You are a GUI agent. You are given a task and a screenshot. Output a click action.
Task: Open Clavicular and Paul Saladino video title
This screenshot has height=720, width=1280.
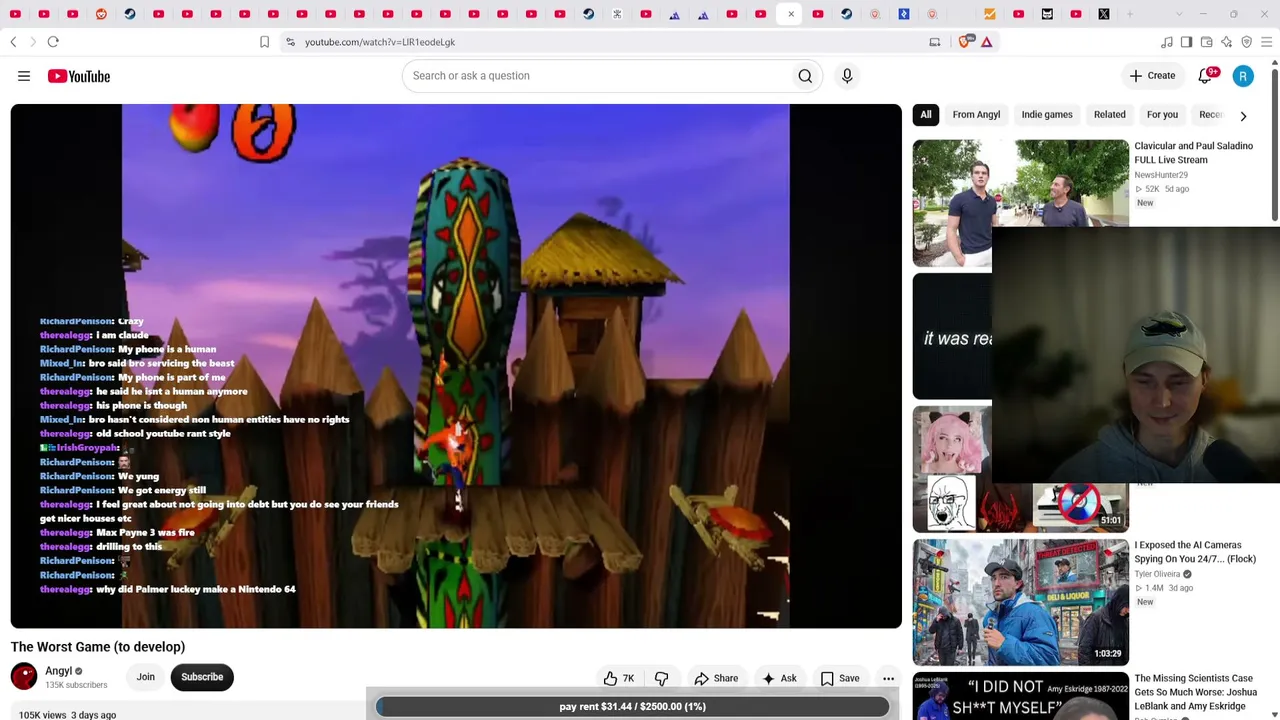pos(1193,153)
